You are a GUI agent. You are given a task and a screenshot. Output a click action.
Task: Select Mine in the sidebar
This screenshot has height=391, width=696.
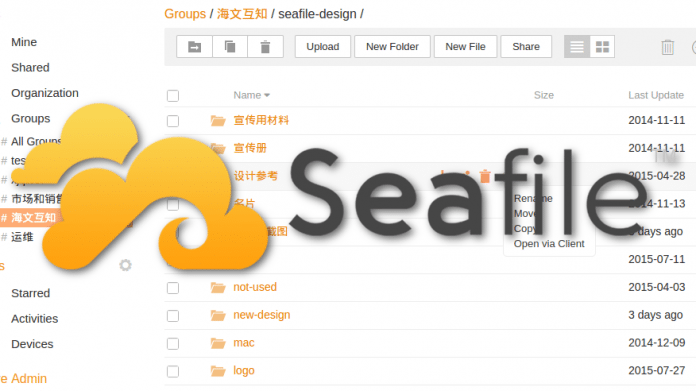click(x=24, y=42)
